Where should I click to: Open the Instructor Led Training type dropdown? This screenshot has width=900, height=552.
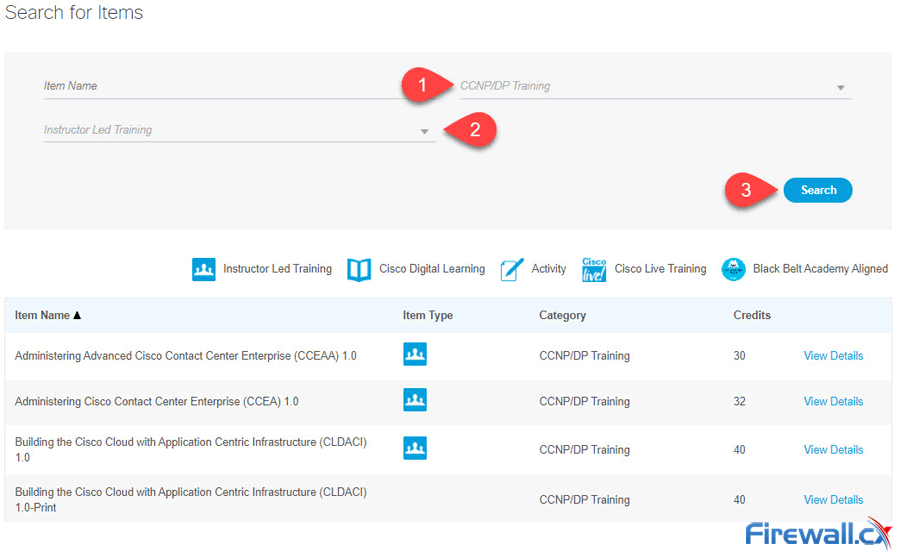[x=239, y=130]
